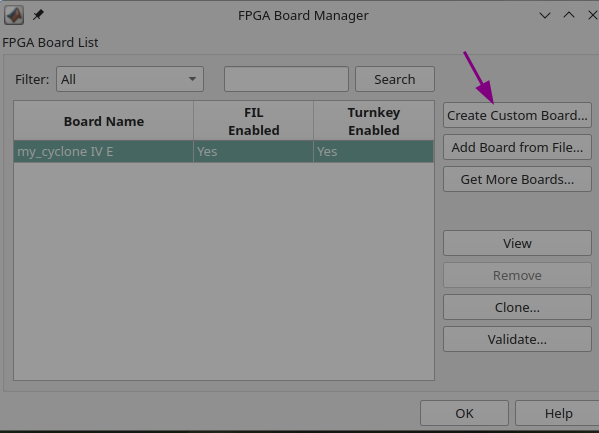Click Create Custom Board button
599x433 pixels.
tap(517, 115)
